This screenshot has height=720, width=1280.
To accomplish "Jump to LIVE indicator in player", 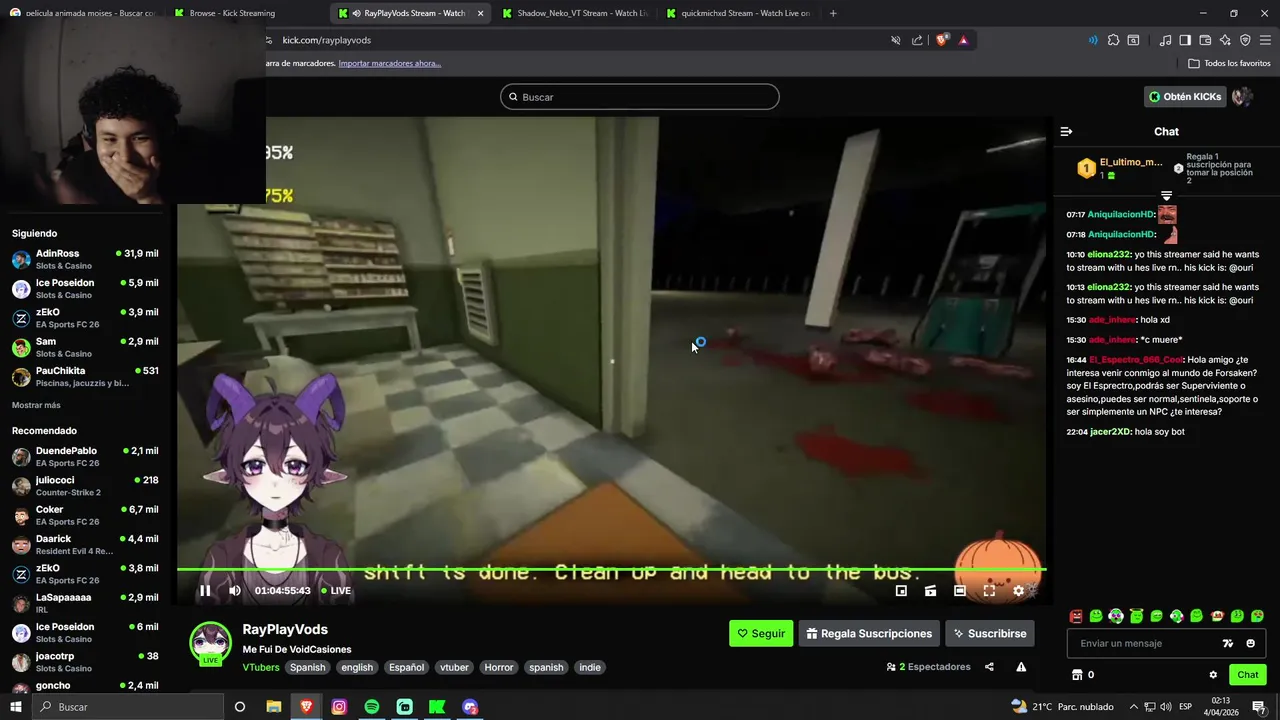I will tap(335, 591).
